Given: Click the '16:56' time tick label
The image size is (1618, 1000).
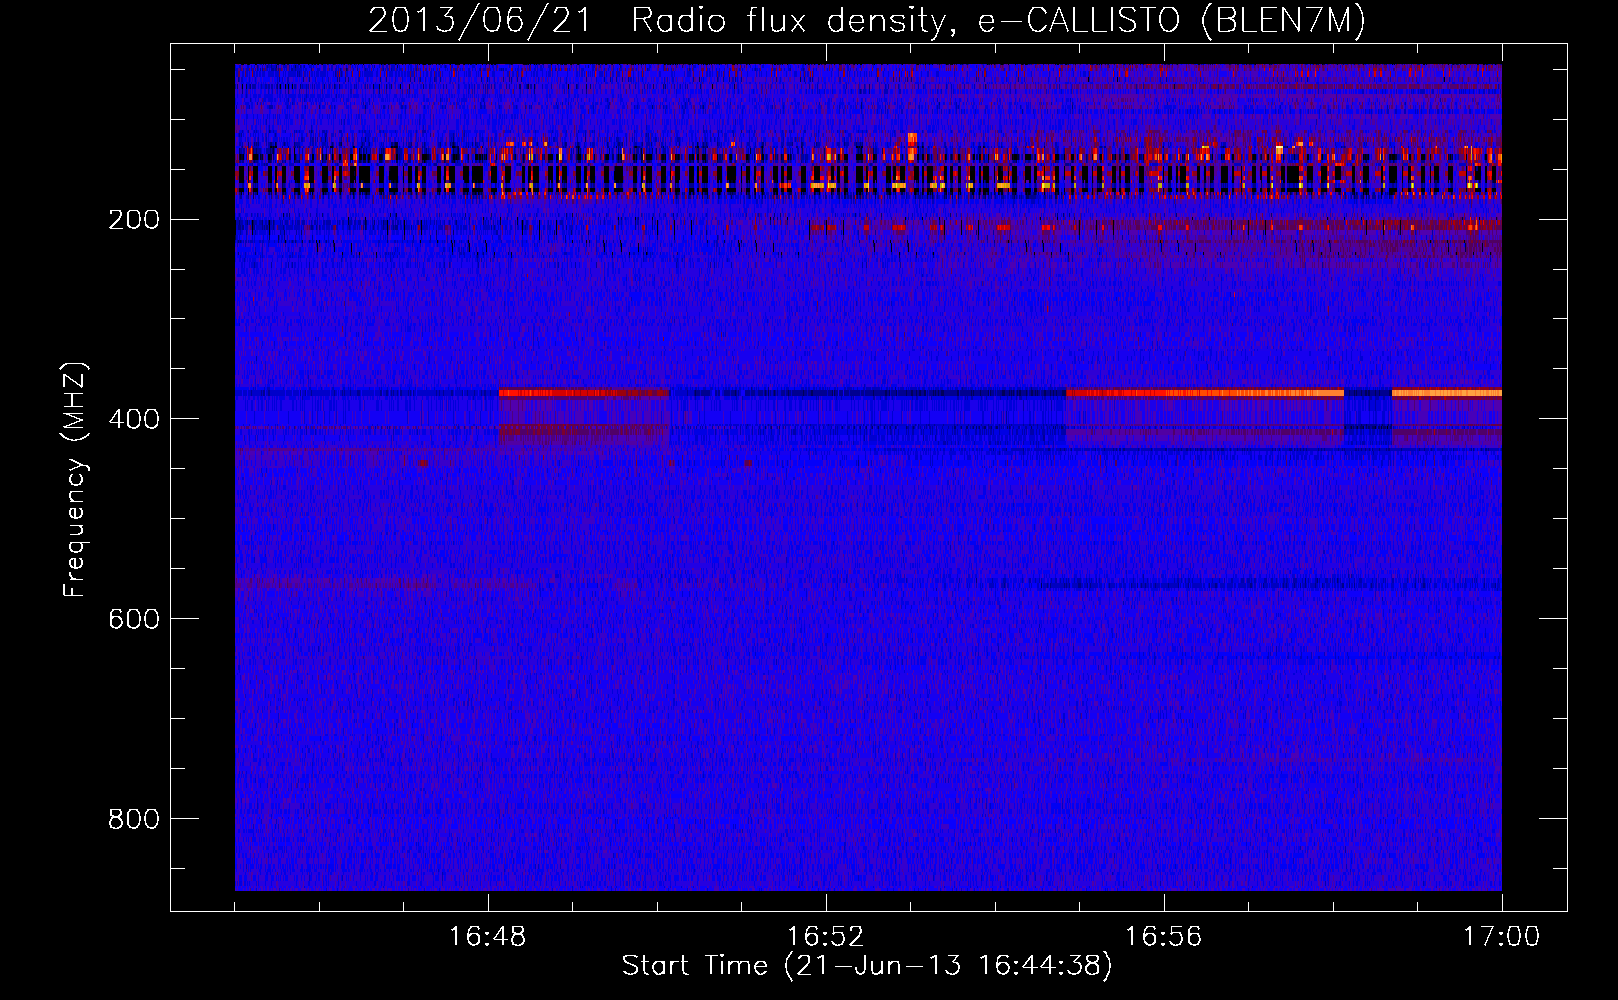Looking at the screenshot, I should [1163, 937].
